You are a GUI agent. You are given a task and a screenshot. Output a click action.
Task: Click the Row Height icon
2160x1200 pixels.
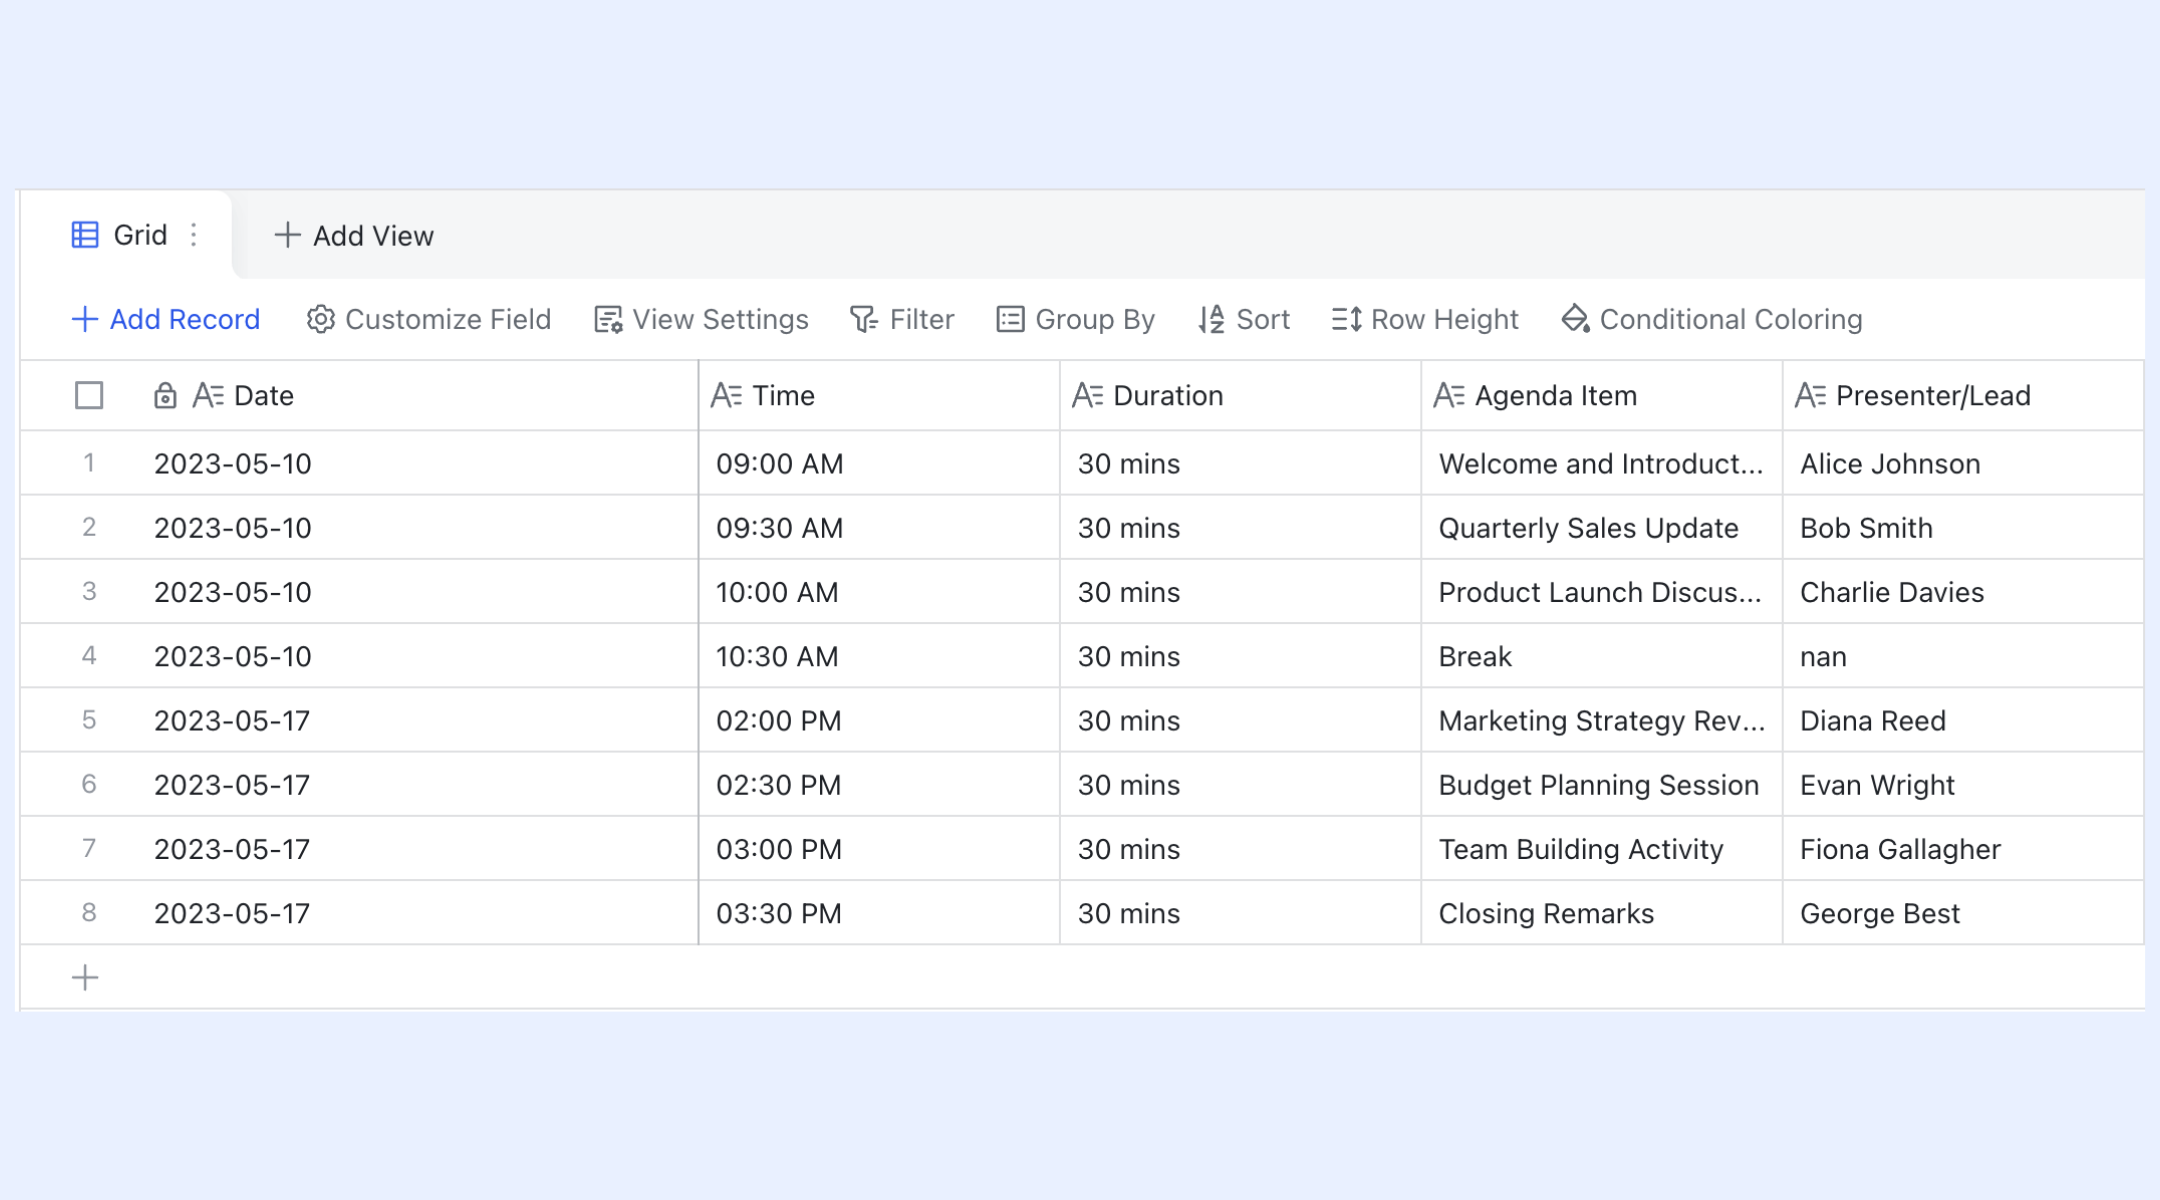[1346, 319]
